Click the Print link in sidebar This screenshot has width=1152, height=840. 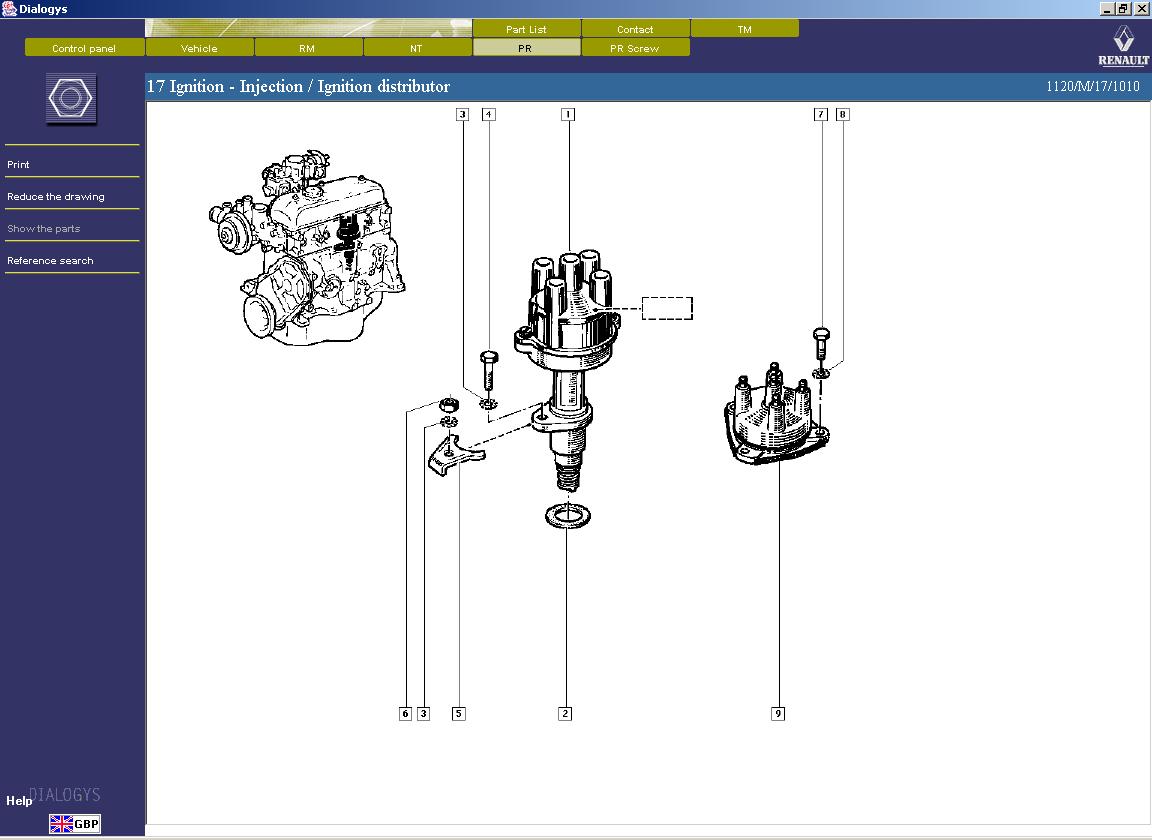[x=18, y=165]
